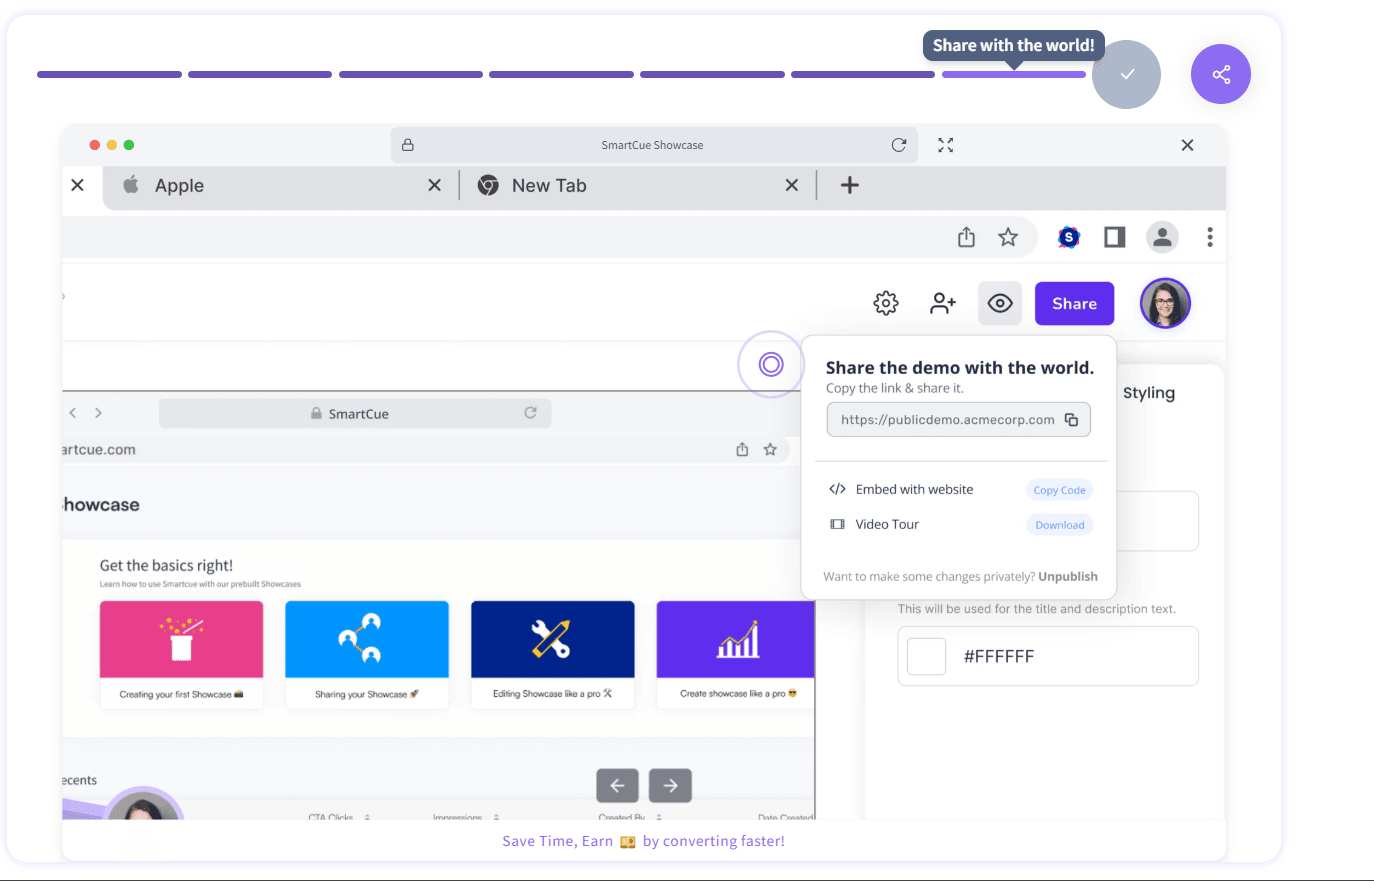Go back in the inner SmartCue browser
Screen dimensions: 1374x881
(72, 413)
